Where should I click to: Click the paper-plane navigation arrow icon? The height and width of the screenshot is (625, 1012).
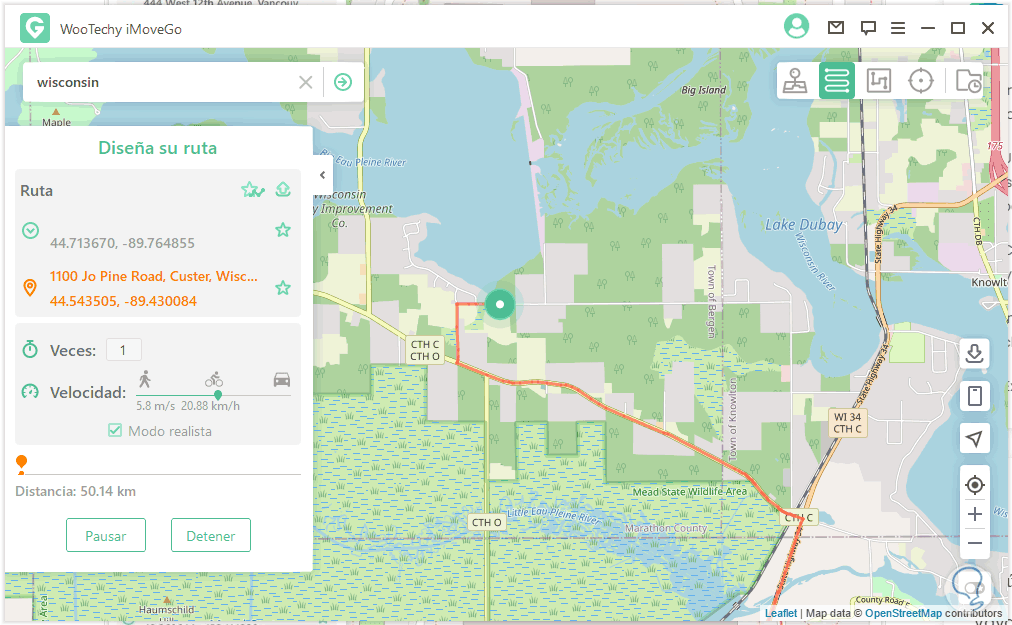tap(975, 439)
